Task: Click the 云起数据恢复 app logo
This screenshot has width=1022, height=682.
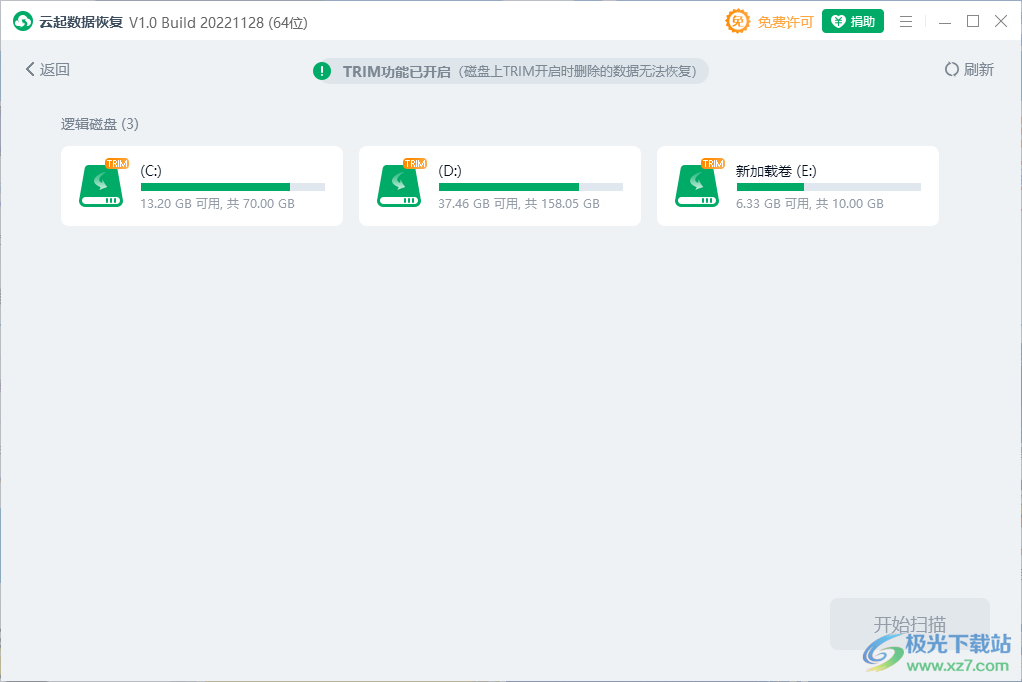Action: point(23,21)
